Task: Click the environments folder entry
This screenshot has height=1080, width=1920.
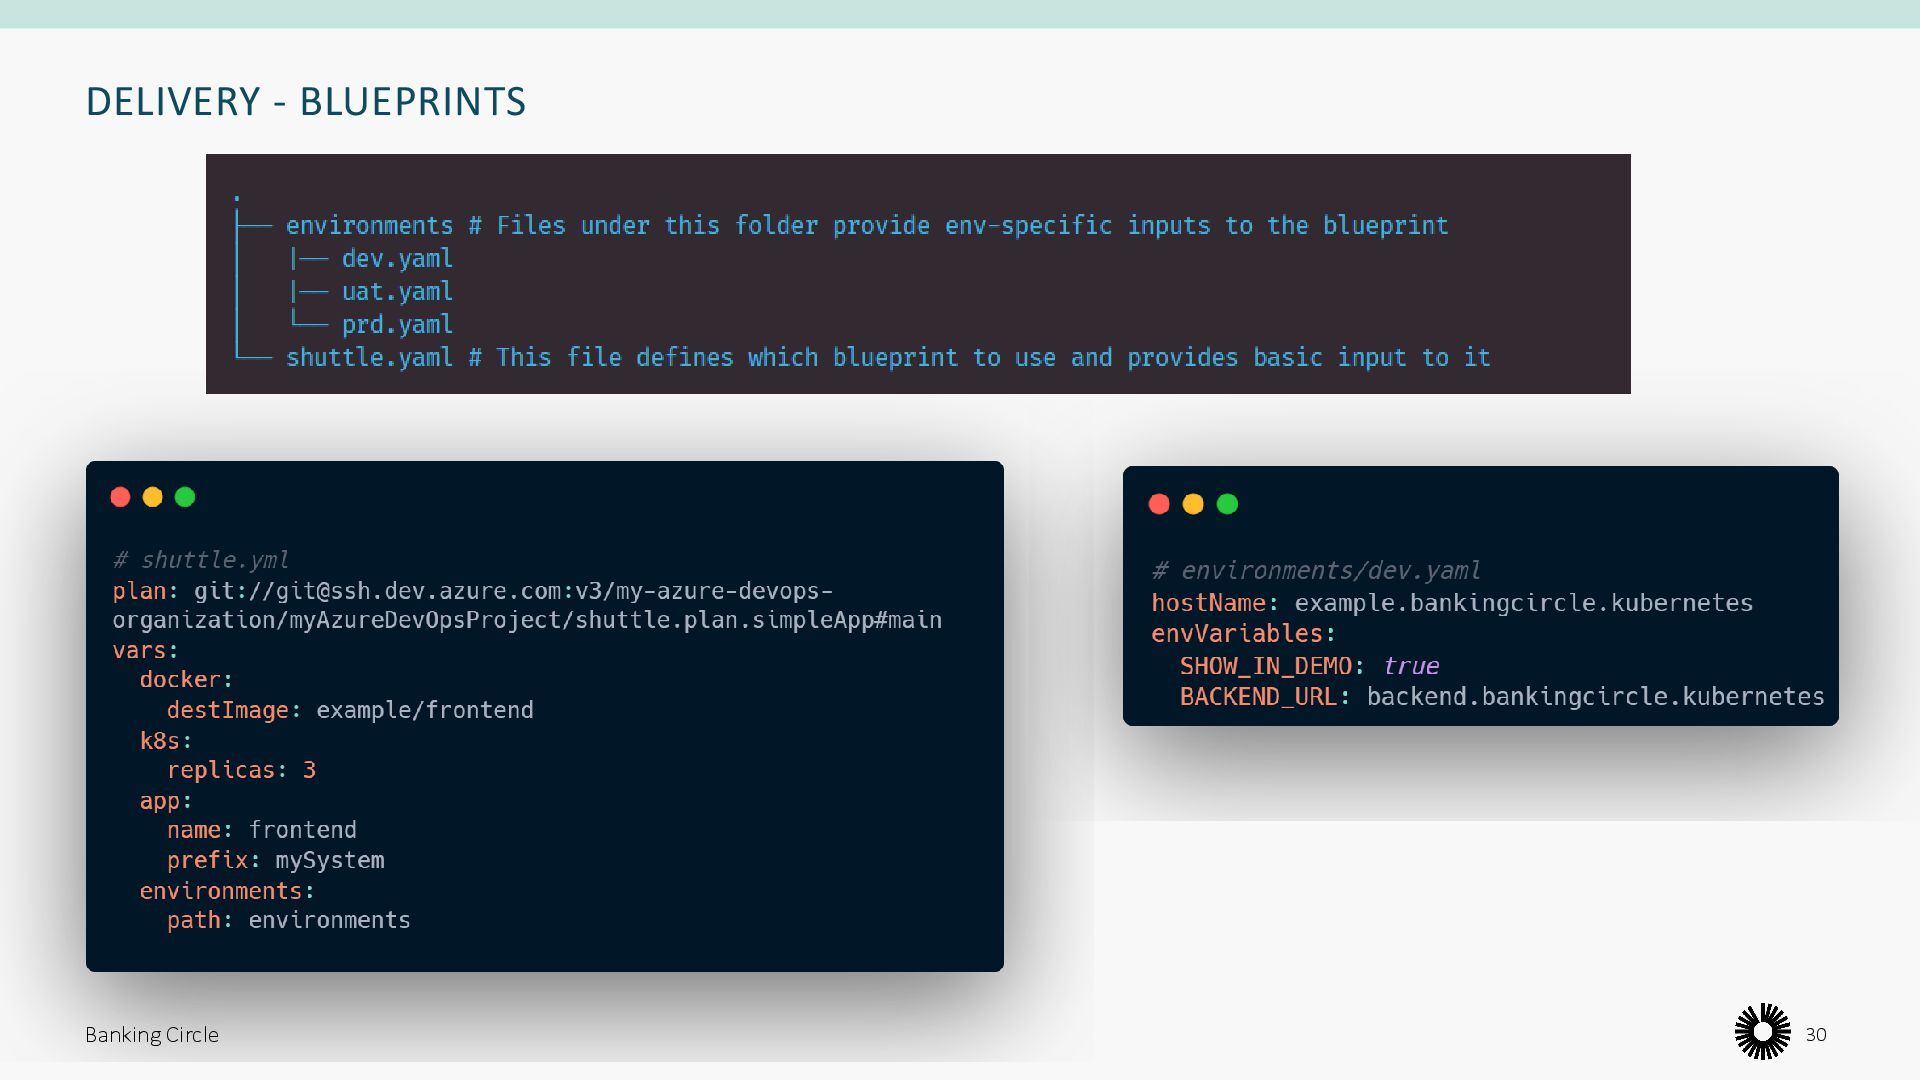Action: [369, 226]
